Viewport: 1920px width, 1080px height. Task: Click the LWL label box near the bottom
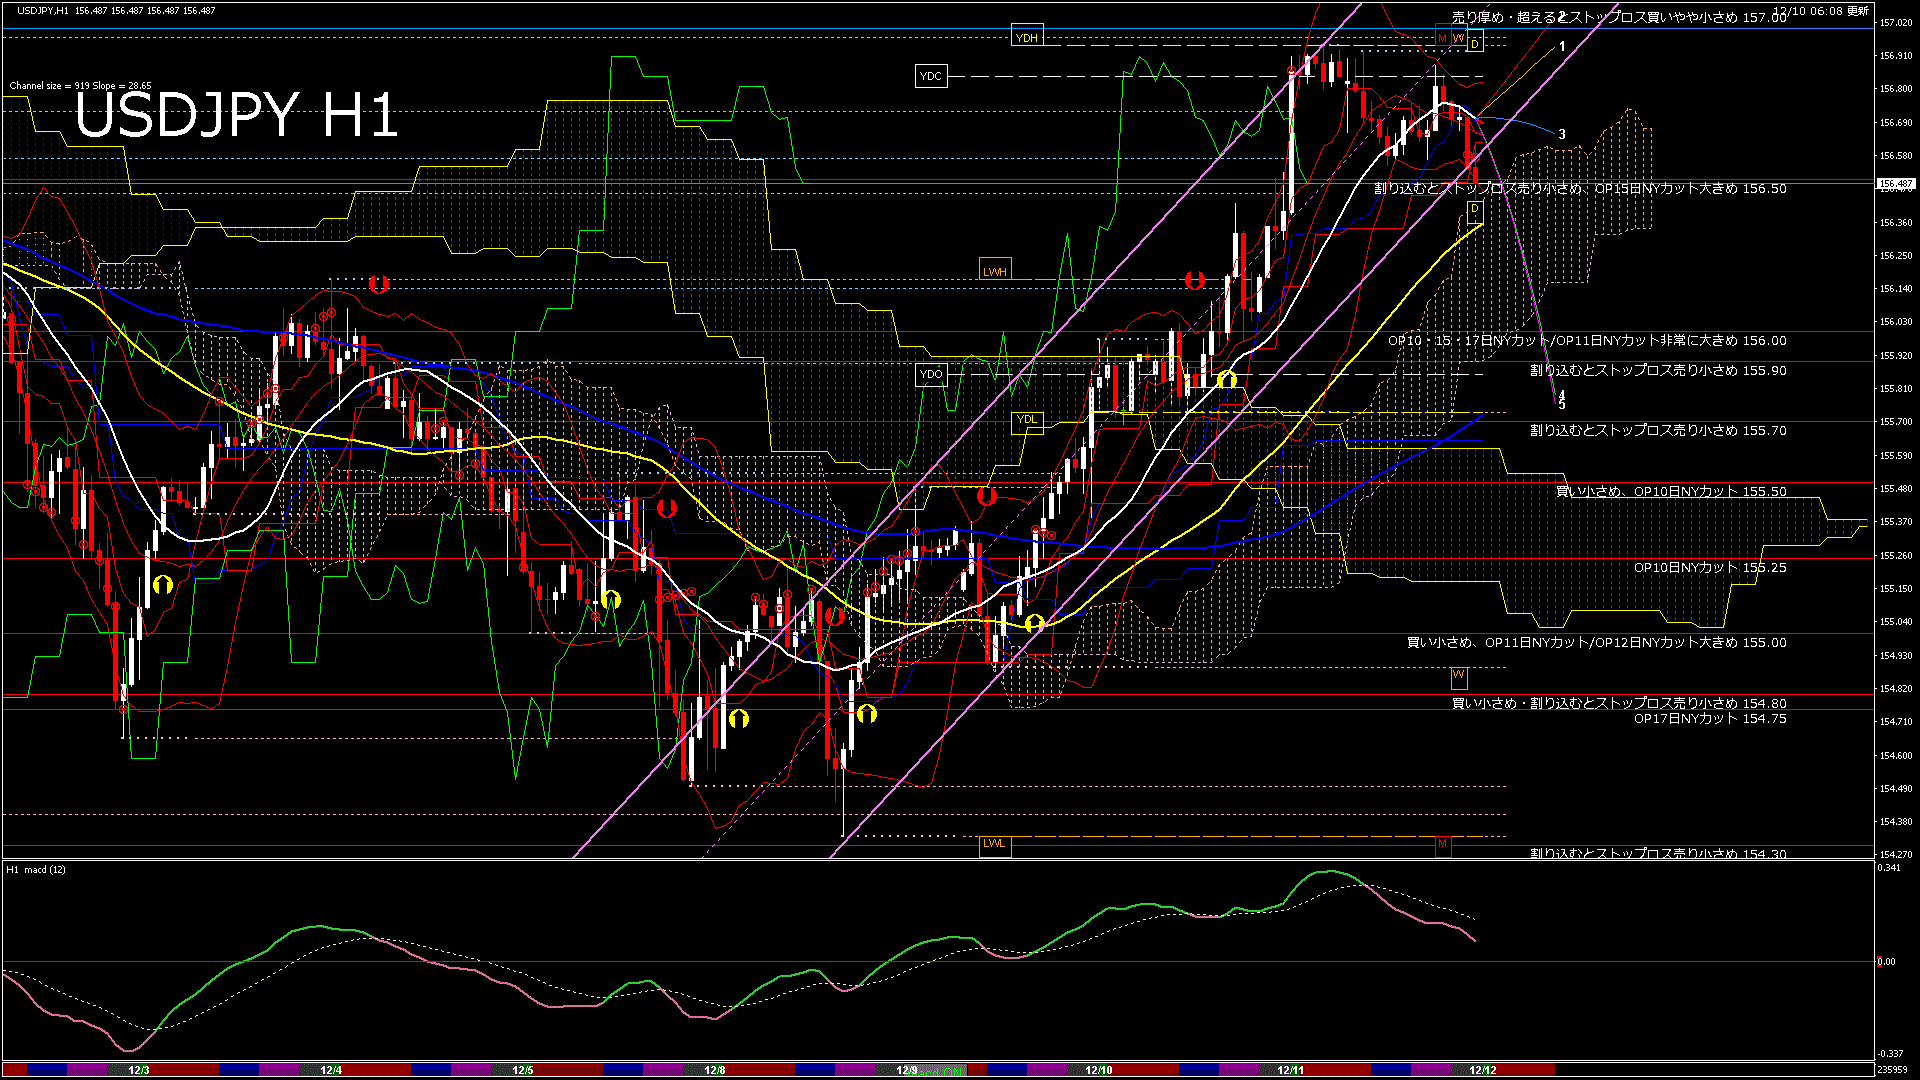pyautogui.click(x=995, y=845)
